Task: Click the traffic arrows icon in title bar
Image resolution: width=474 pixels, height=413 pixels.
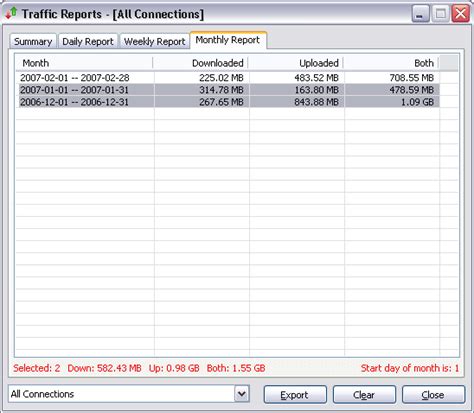Action: pyautogui.click(x=11, y=13)
